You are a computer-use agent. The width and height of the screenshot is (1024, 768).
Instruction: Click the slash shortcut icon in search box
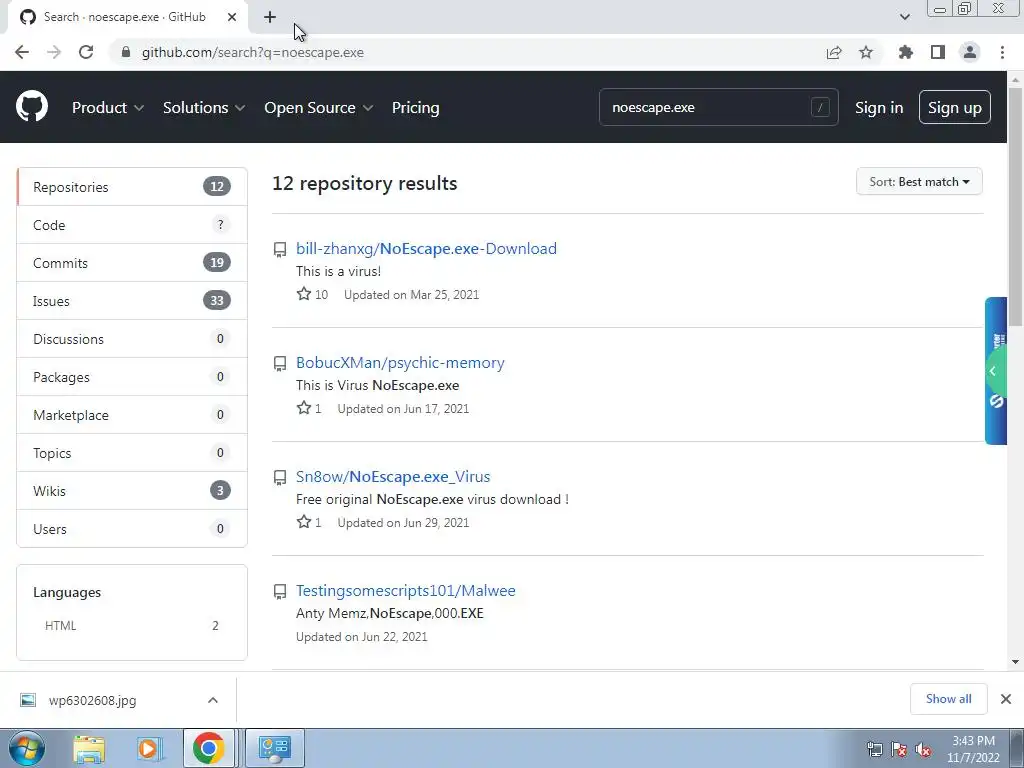pyautogui.click(x=820, y=107)
